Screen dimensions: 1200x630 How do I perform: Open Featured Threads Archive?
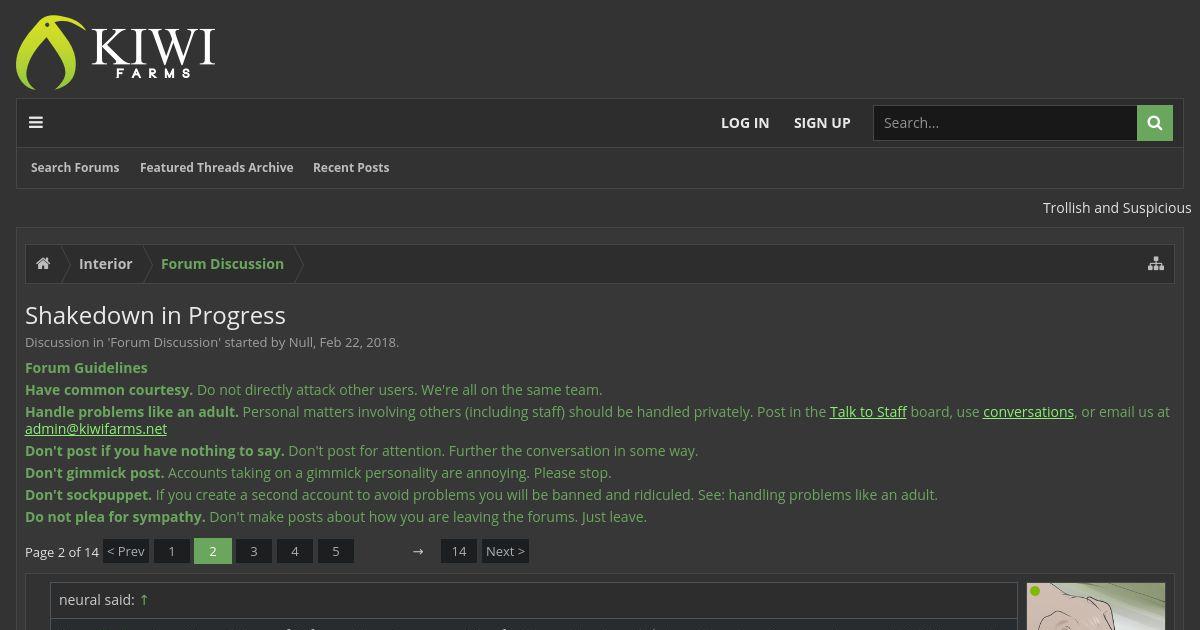pos(216,168)
